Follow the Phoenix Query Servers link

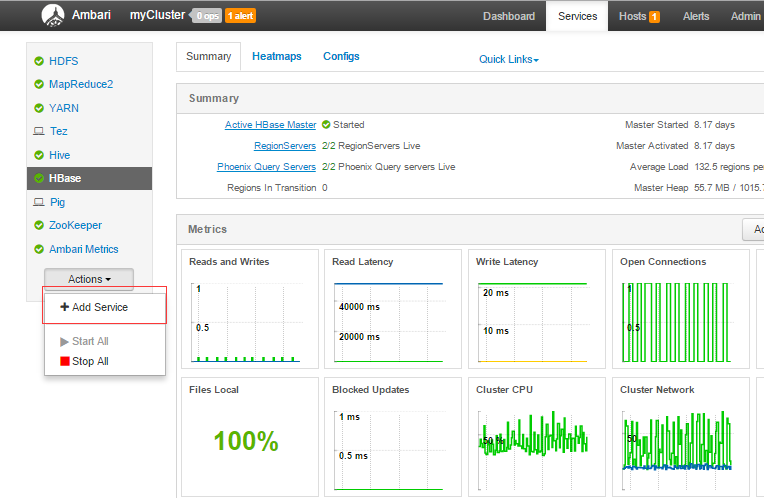[x=267, y=167]
